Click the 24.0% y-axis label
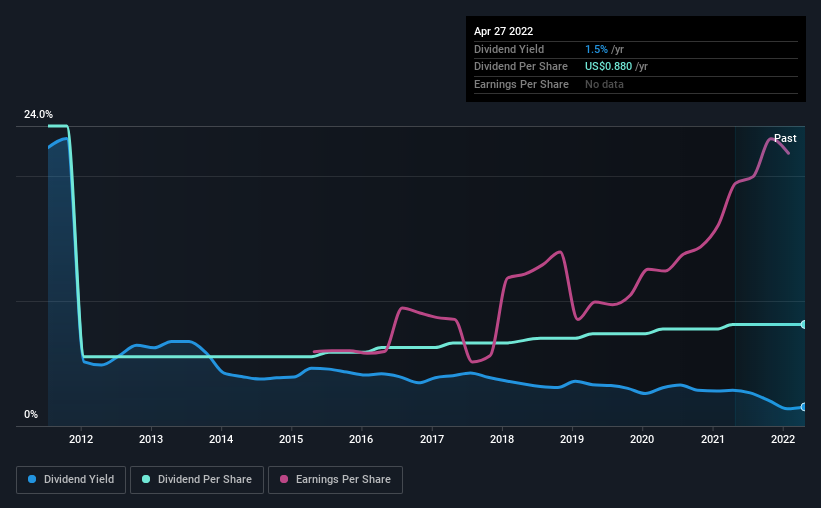Image resolution: width=821 pixels, height=508 pixels. tap(38, 114)
